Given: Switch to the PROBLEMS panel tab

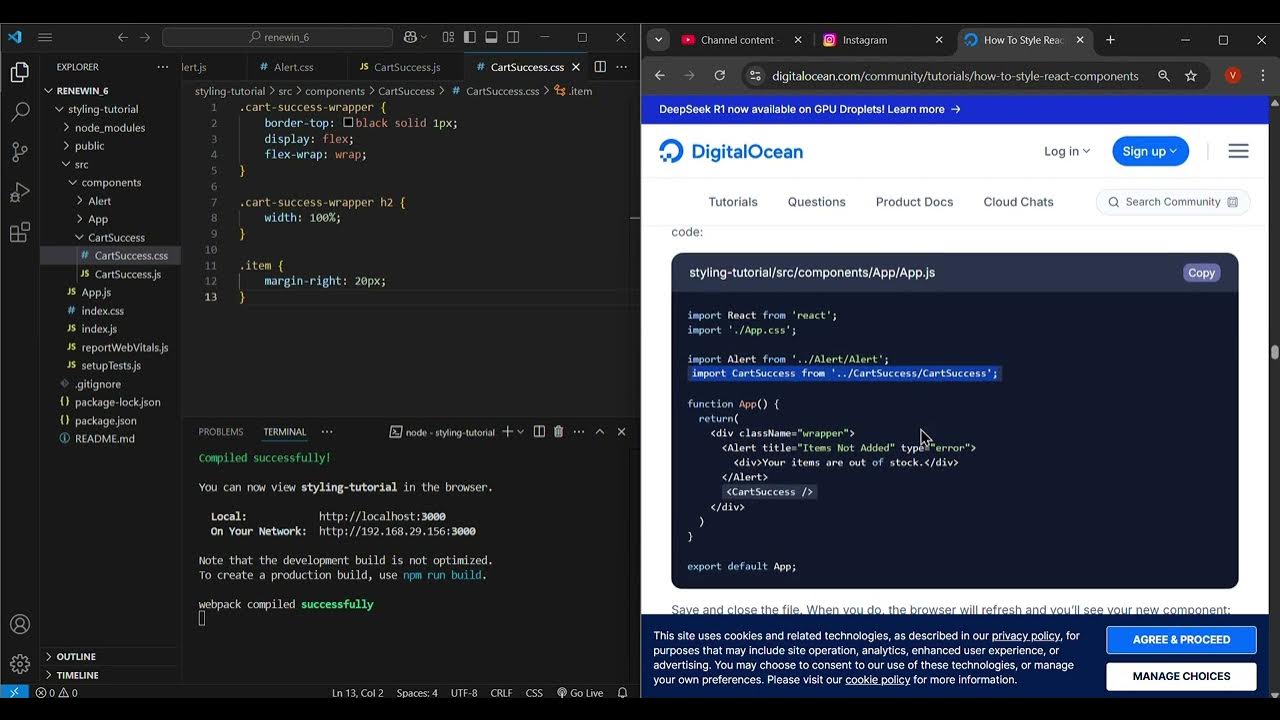Looking at the screenshot, I should pos(221,432).
